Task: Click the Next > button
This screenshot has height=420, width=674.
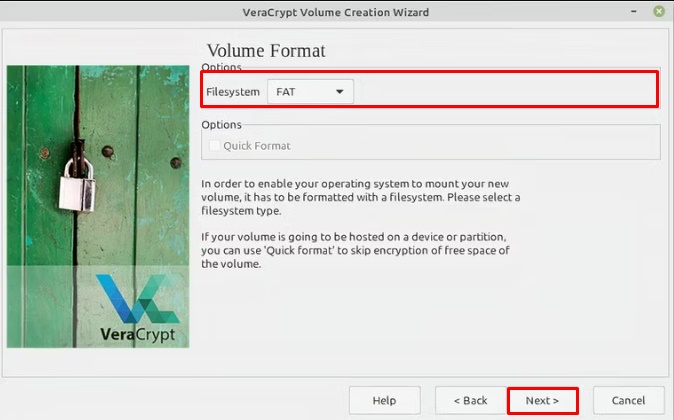Action: point(542,401)
